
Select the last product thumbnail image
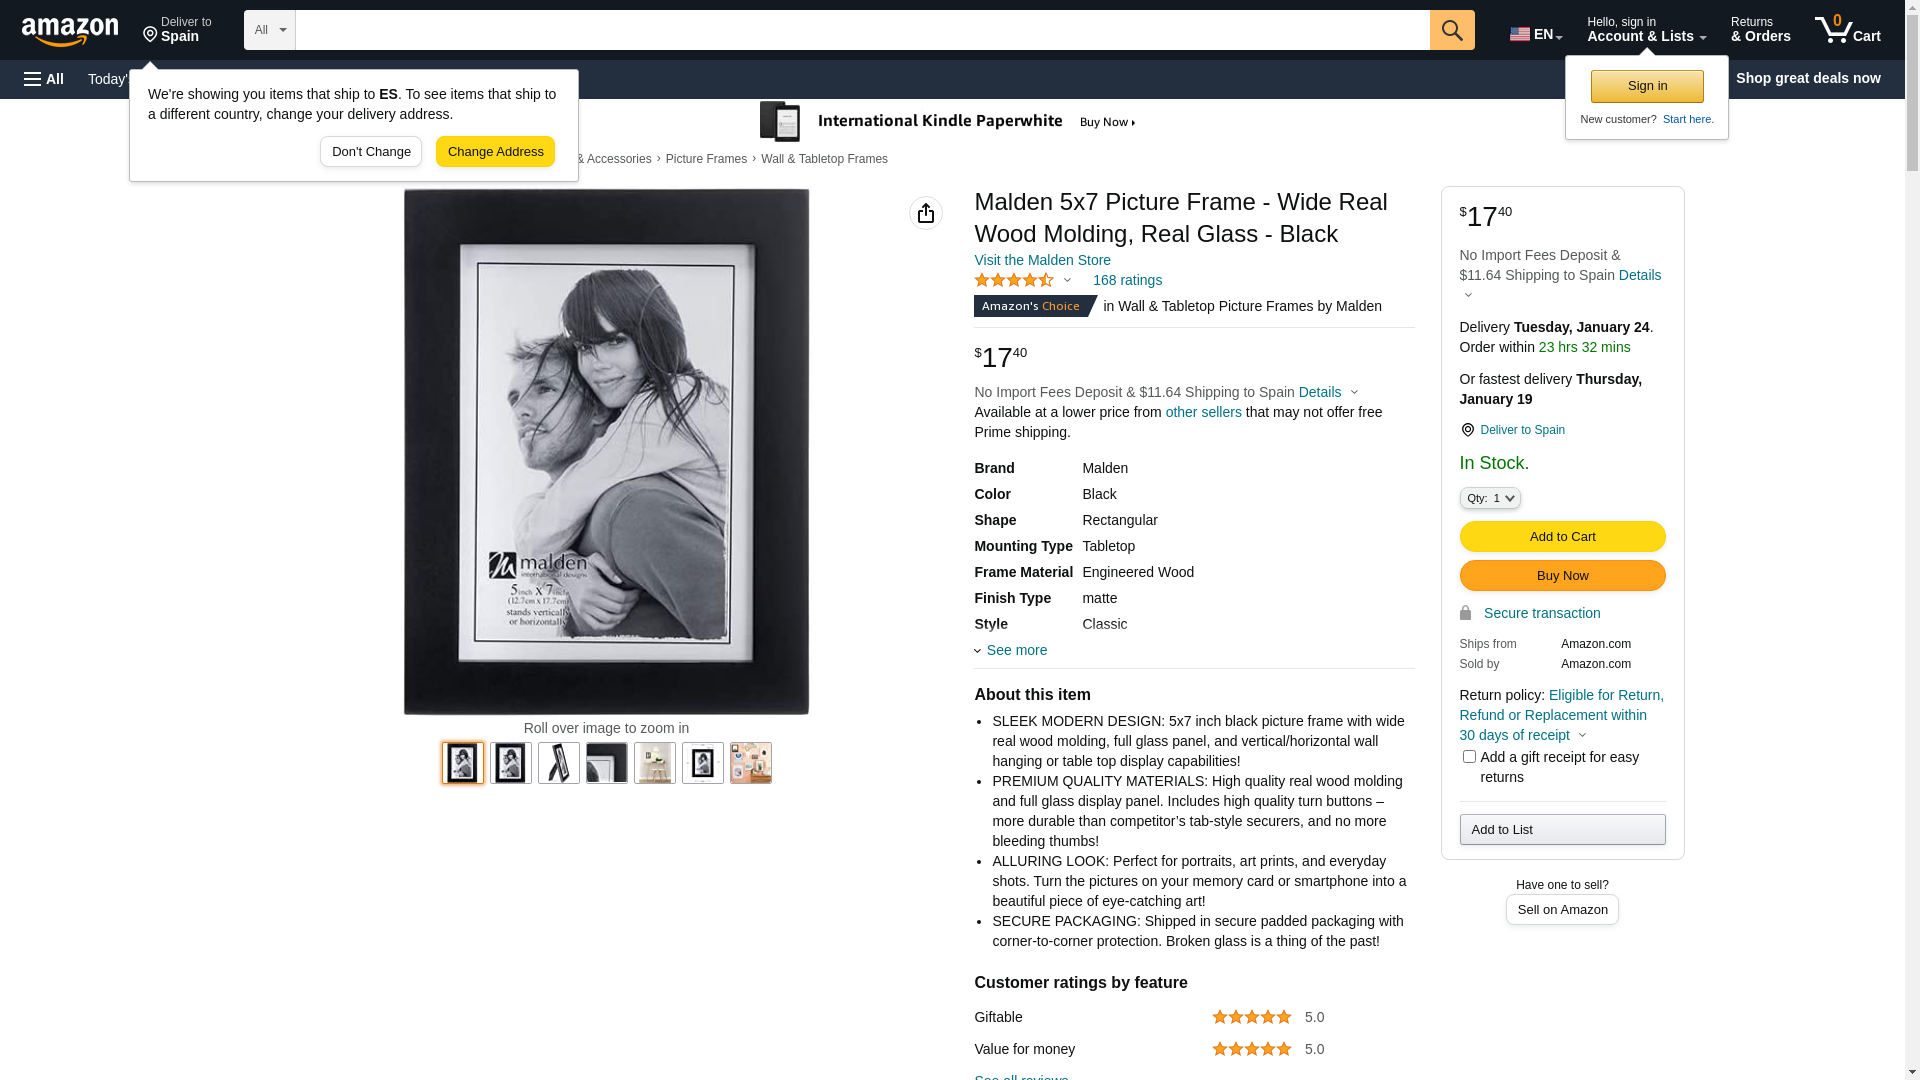[x=751, y=763]
